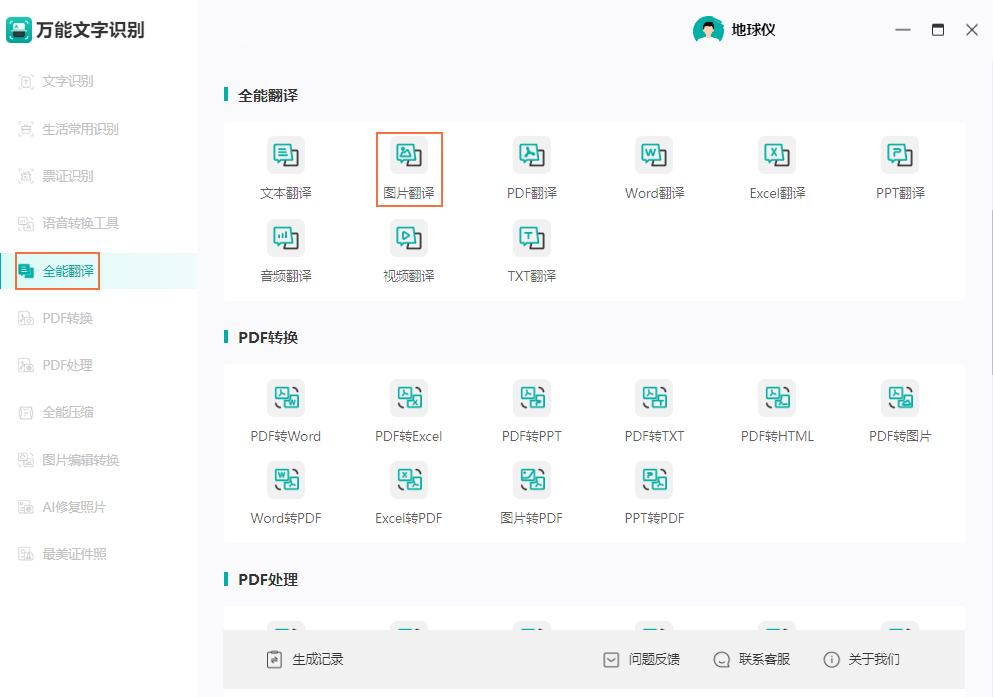Select PDF转Word conversion
This screenshot has height=697, width=993.
tap(285, 409)
